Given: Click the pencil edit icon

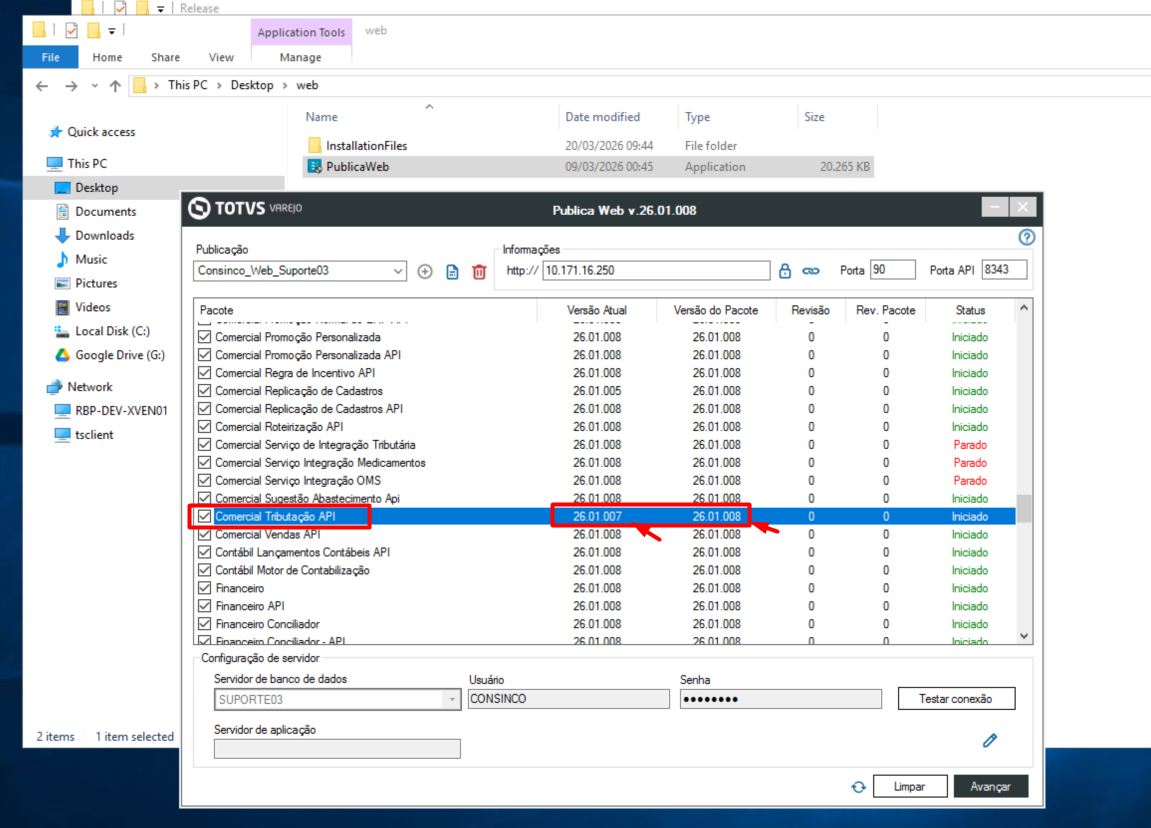Looking at the screenshot, I should 990,741.
